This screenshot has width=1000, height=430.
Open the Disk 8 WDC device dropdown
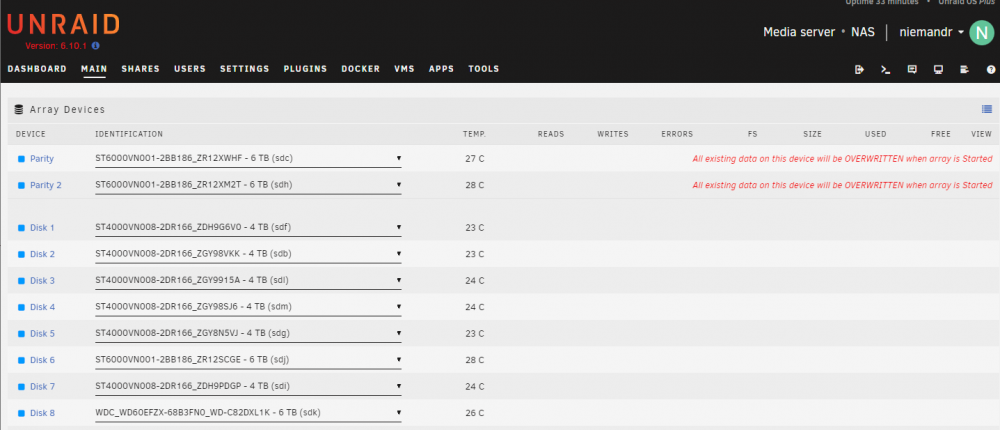248,413
